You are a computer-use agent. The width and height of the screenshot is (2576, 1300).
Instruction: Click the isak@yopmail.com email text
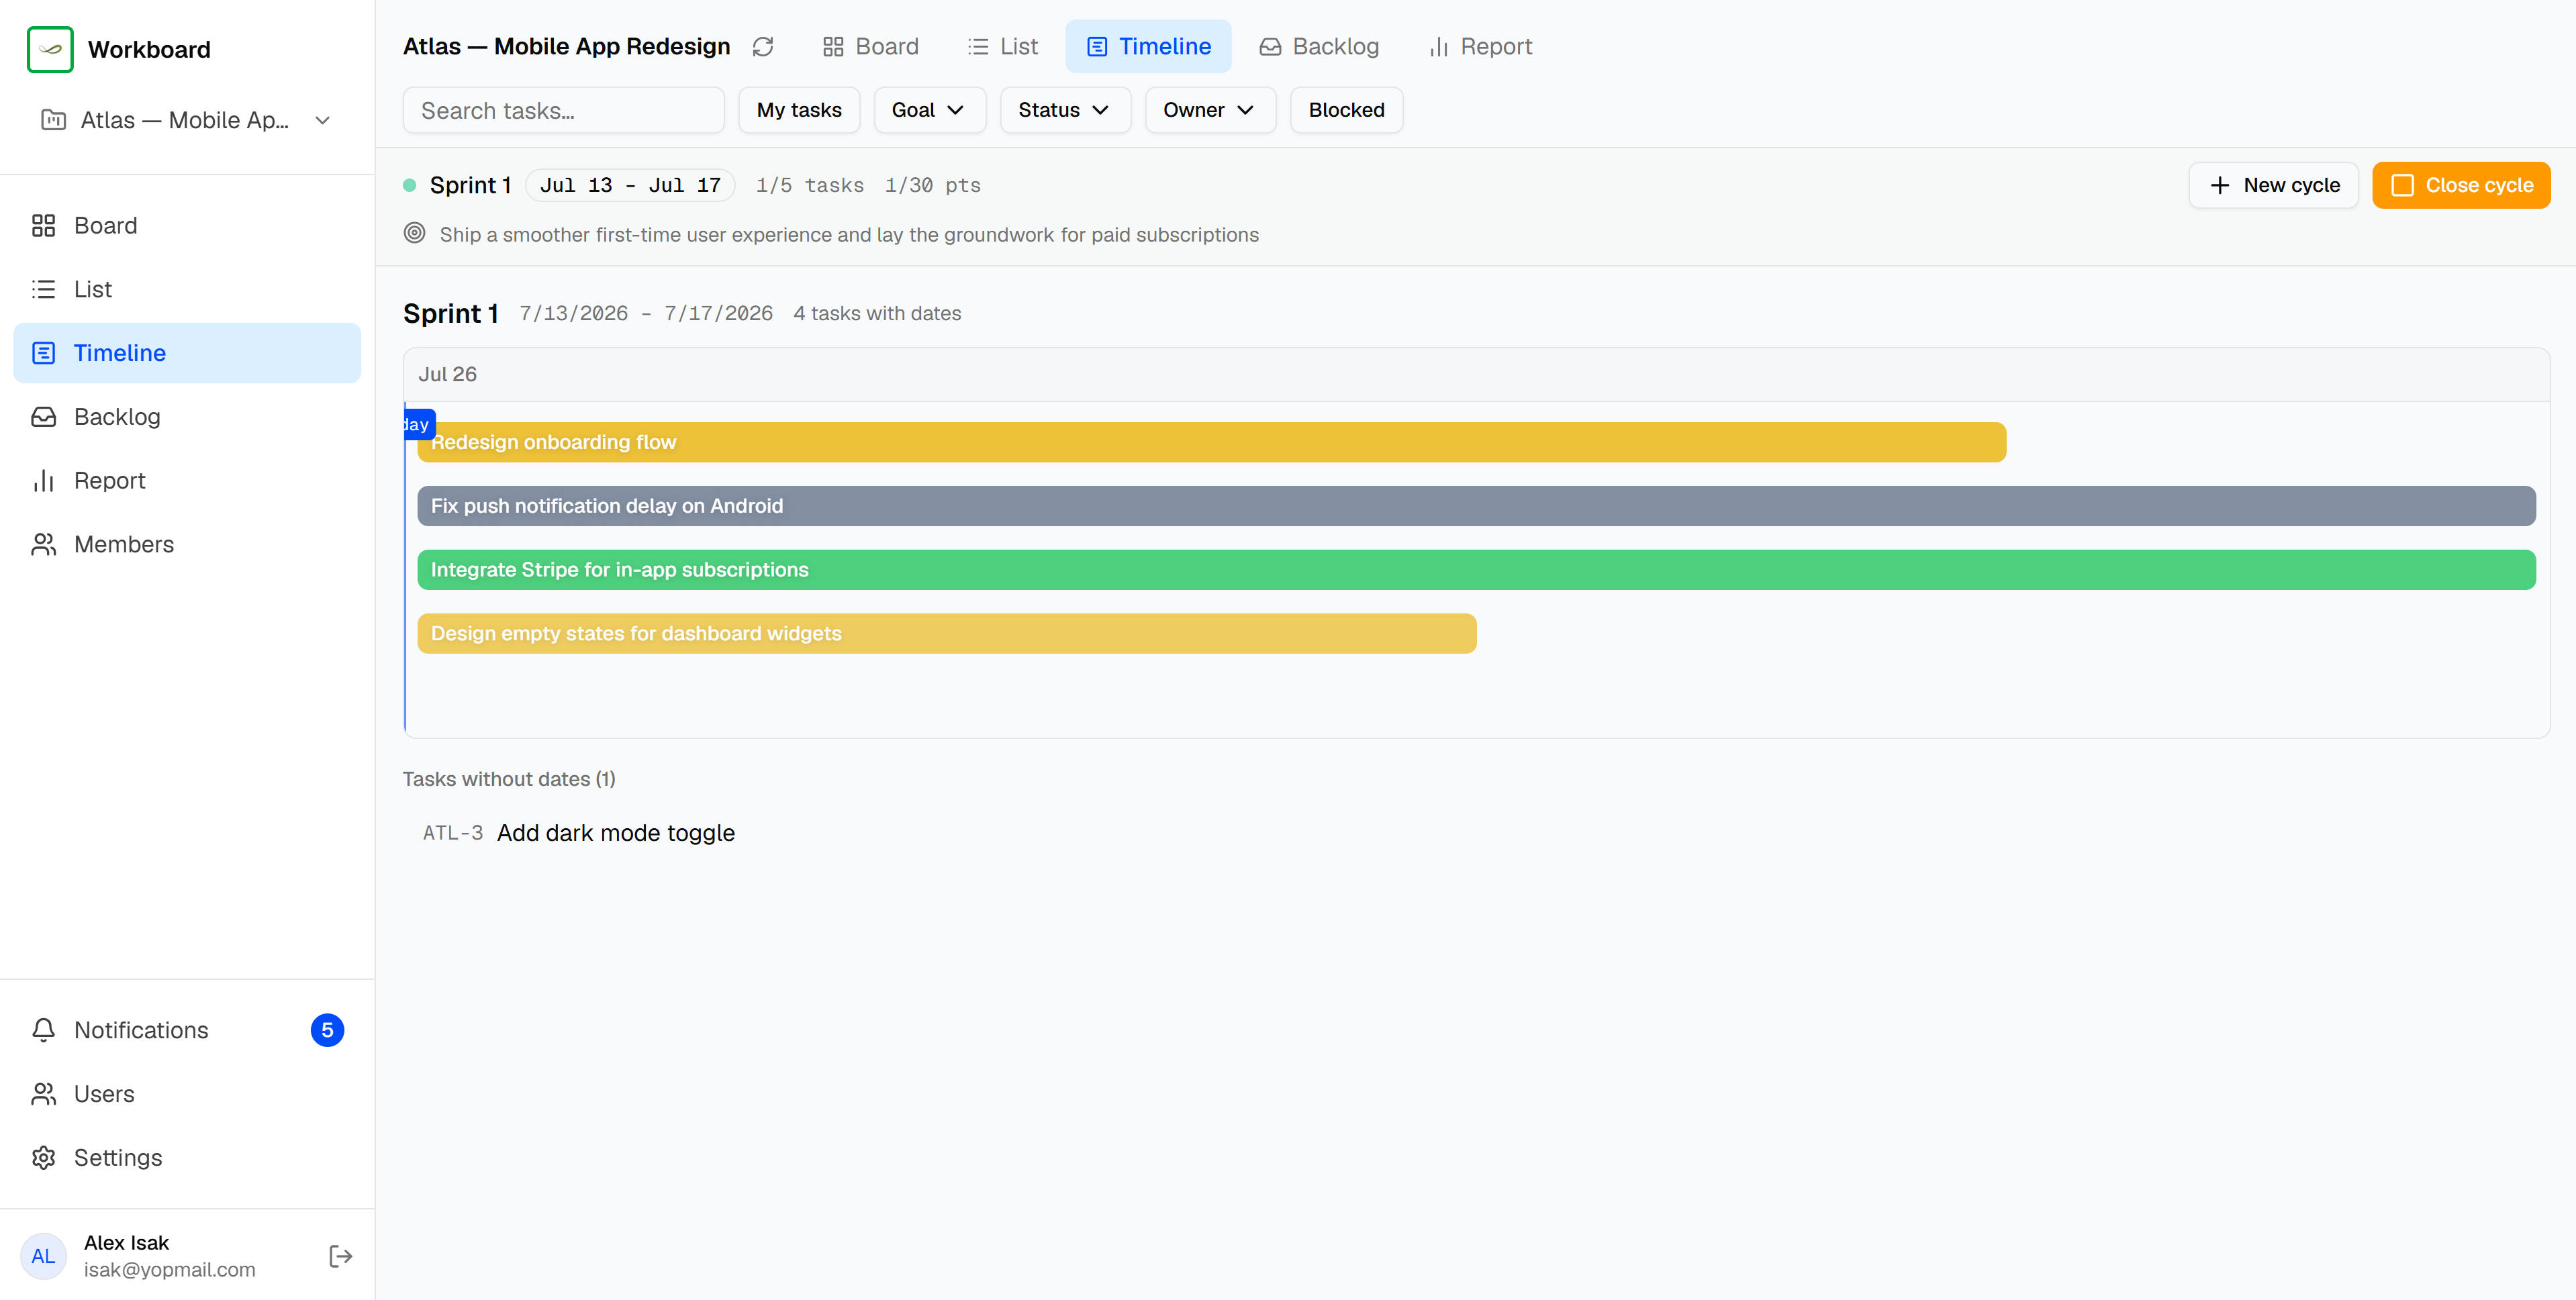pyautogui.click(x=170, y=1270)
